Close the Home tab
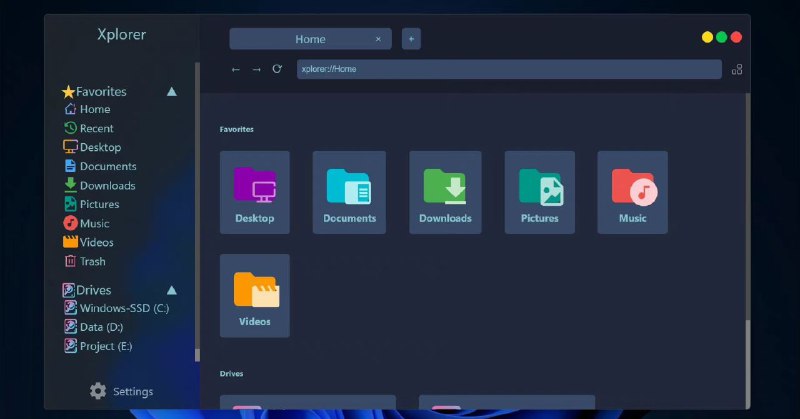Screen dimensions: 800x419 [x=378, y=39]
